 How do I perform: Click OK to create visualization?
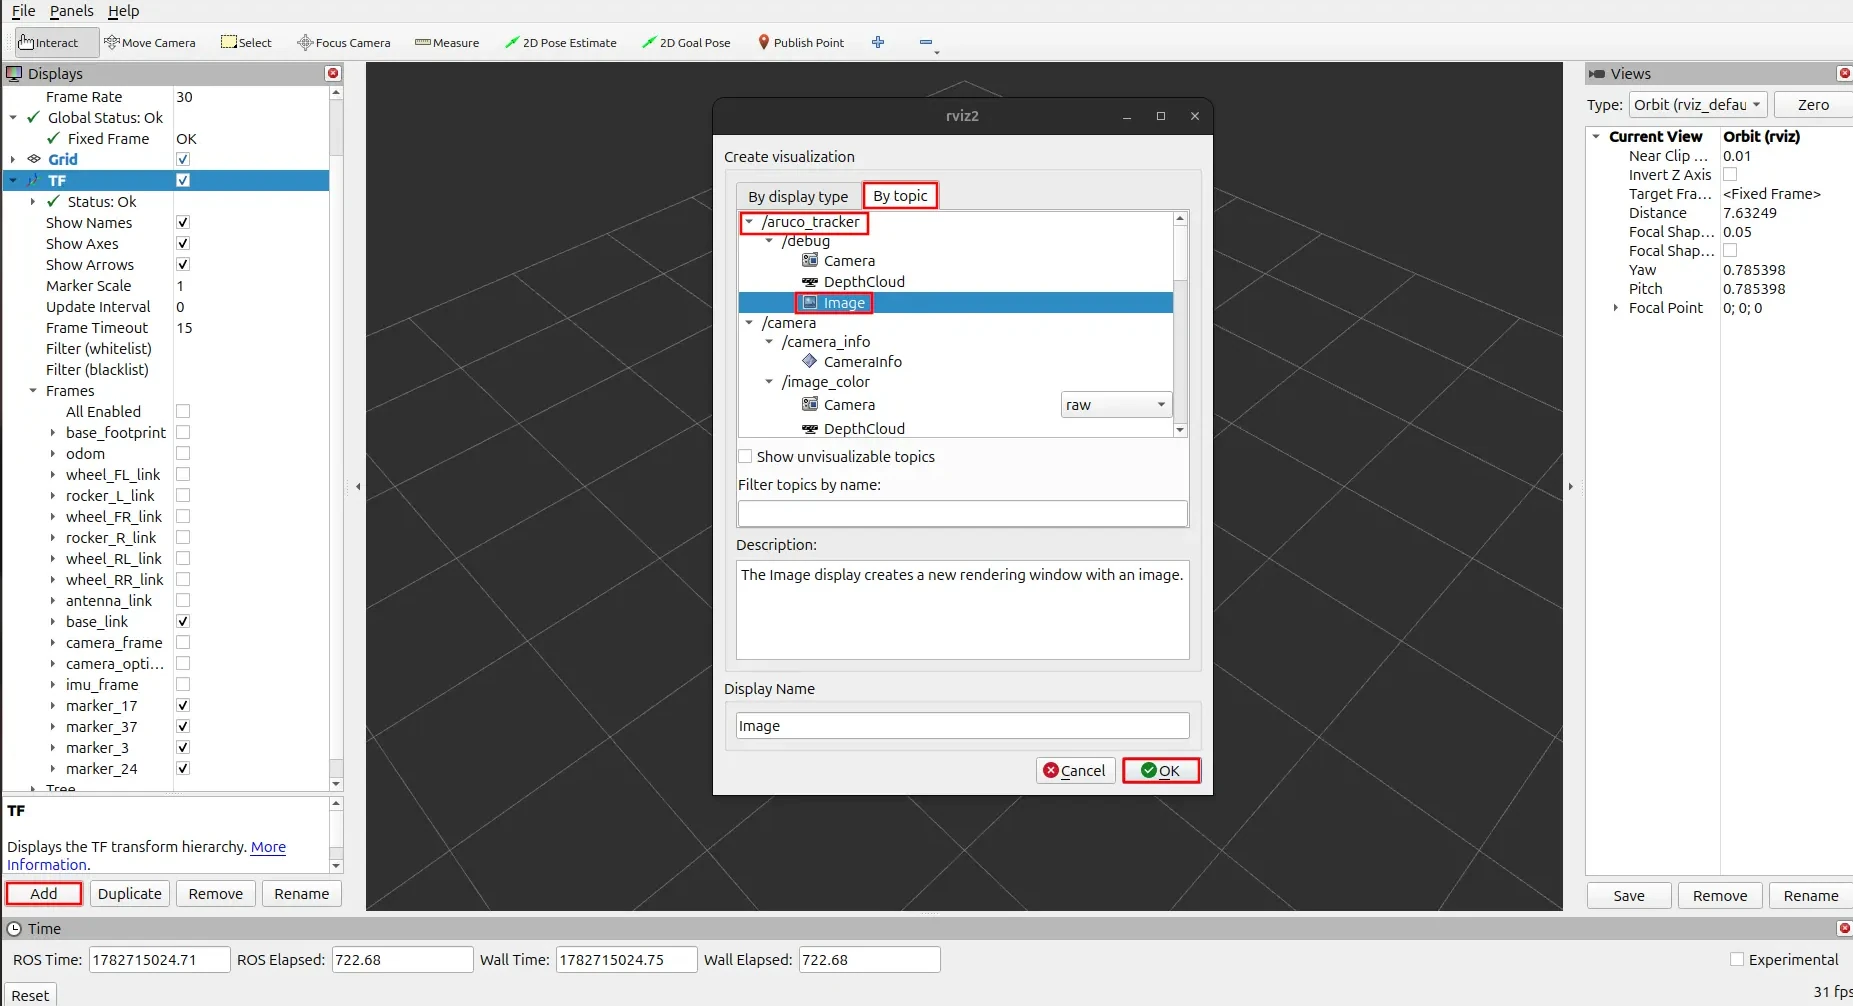pos(1161,770)
